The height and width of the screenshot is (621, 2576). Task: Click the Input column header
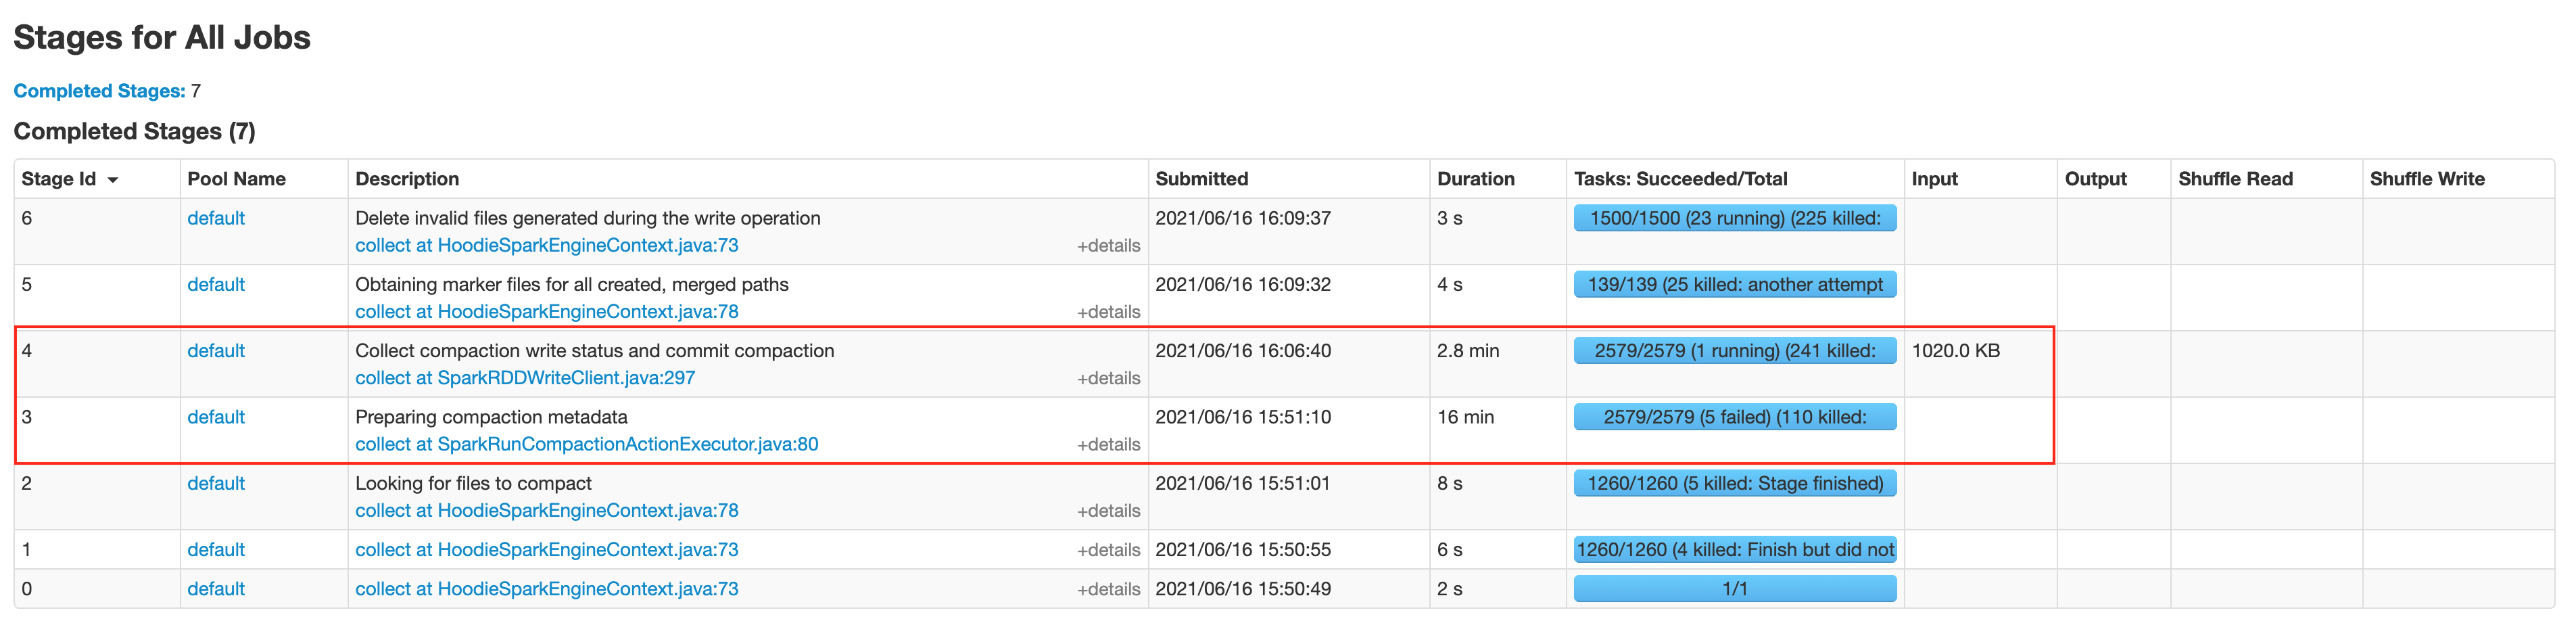(1934, 179)
